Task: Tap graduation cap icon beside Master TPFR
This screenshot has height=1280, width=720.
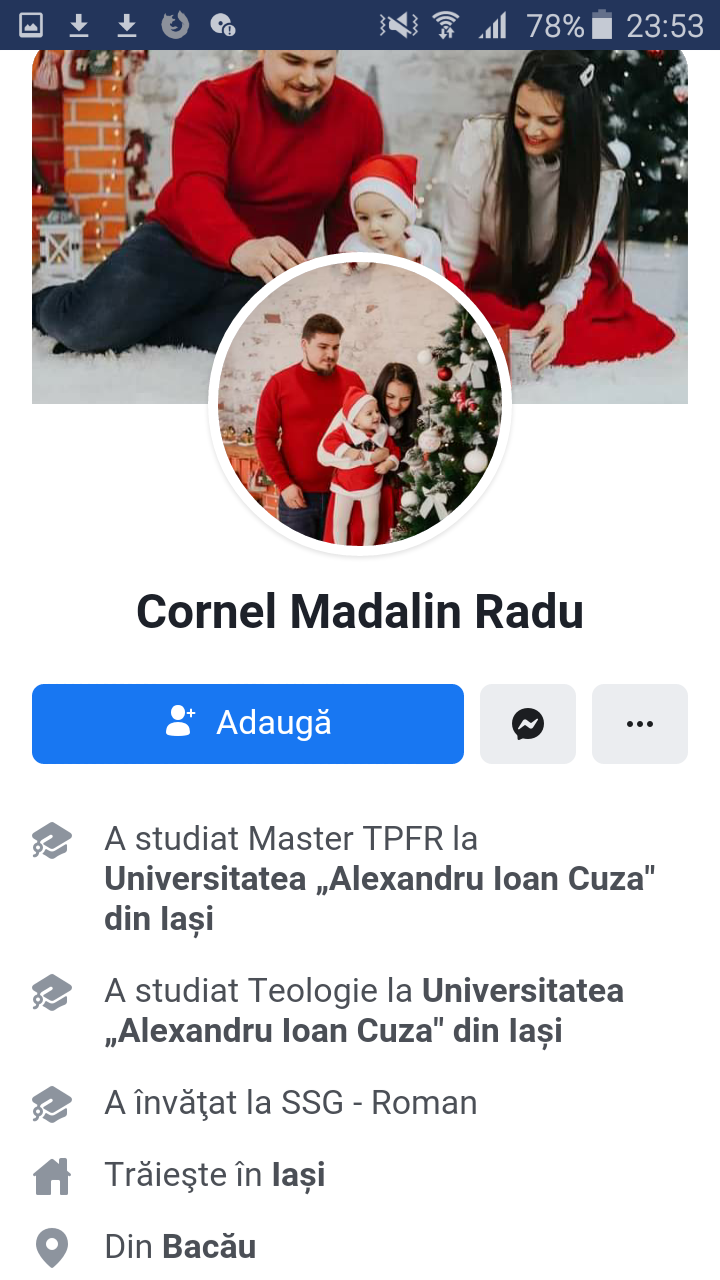Action: [52, 841]
